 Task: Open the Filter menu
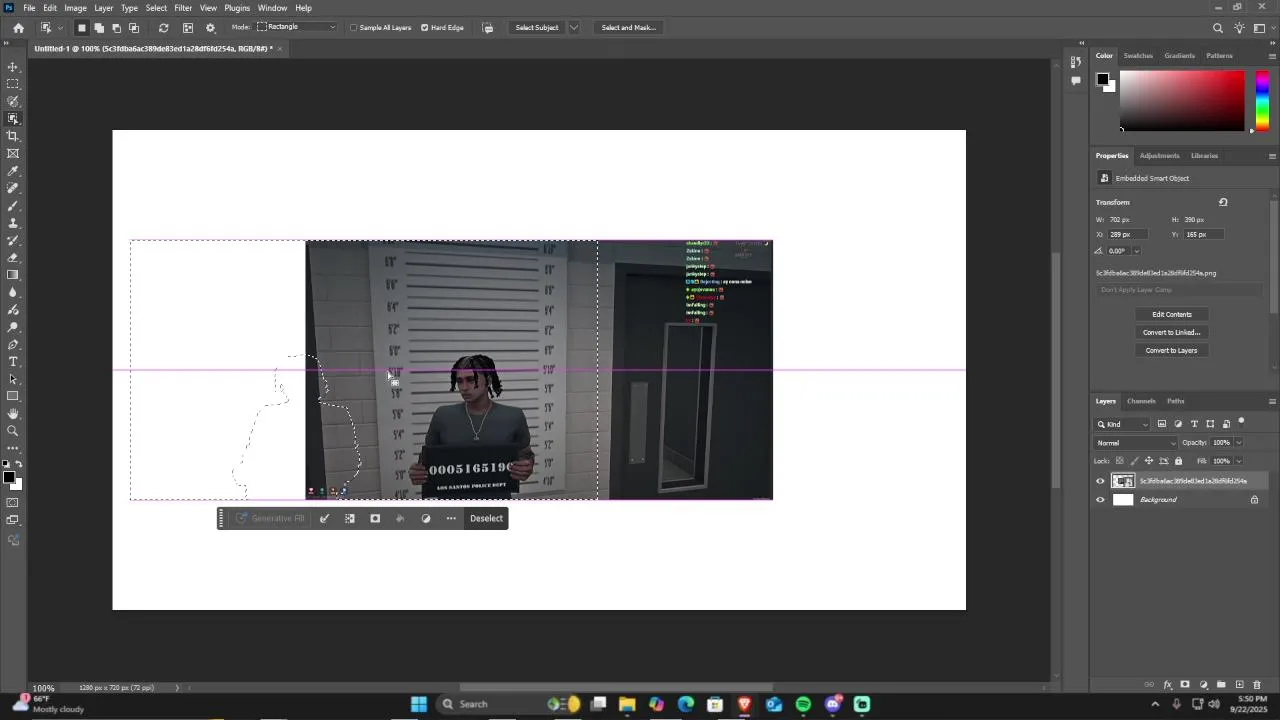[183, 8]
